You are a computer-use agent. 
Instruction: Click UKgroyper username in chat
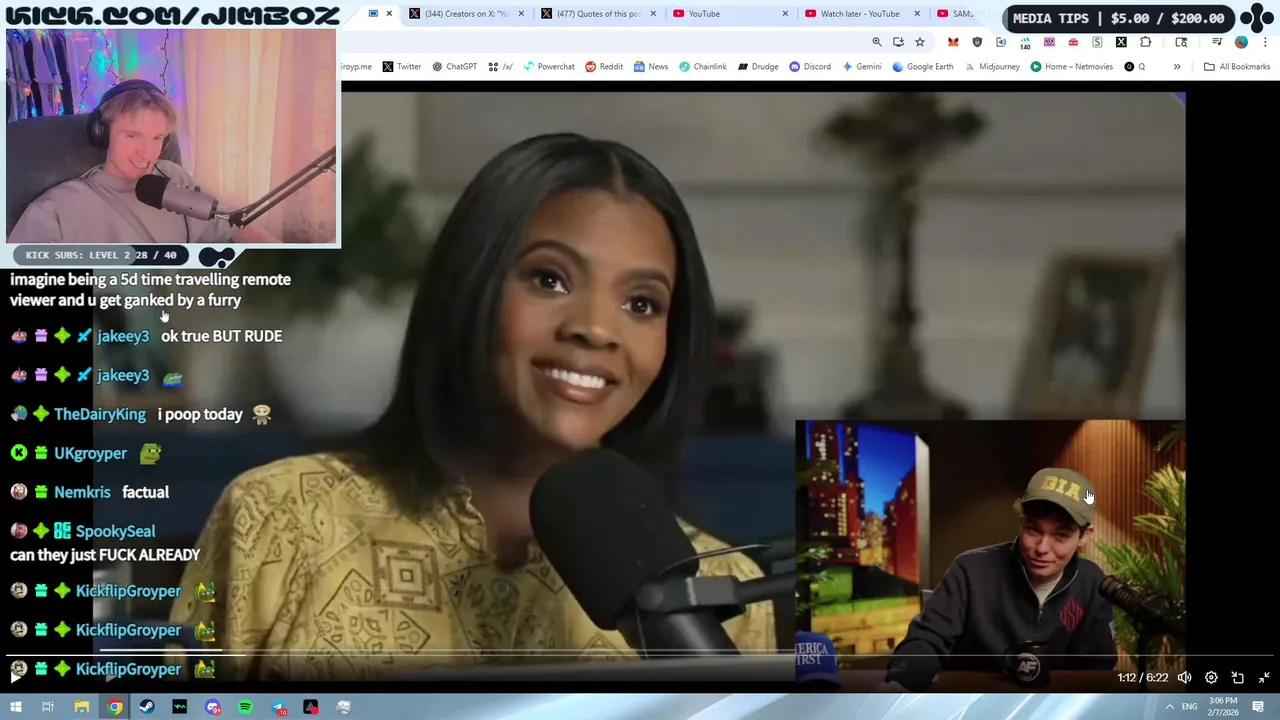pyautogui.click(x=90, y=453)
